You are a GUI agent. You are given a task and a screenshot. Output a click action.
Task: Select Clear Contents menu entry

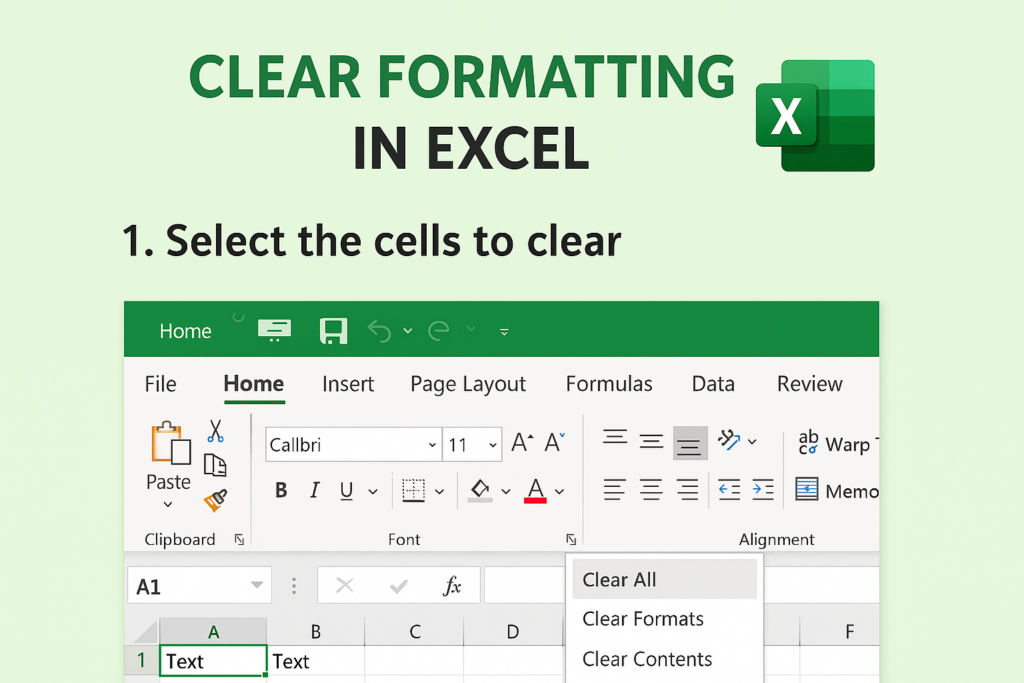pyautogui.click(x=647, y=659)
